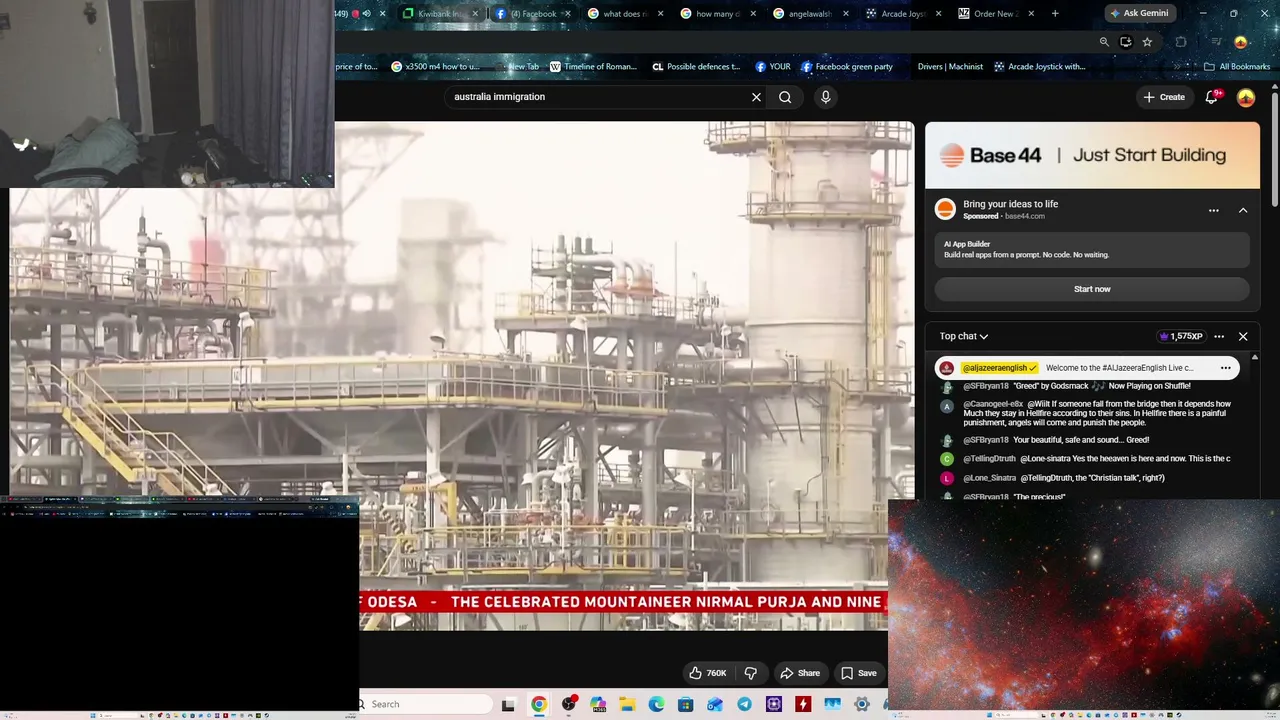Screen dimensions: 1280x720
Task: Mute the tab using its speaker icon
Action: (x=366, y=14)
